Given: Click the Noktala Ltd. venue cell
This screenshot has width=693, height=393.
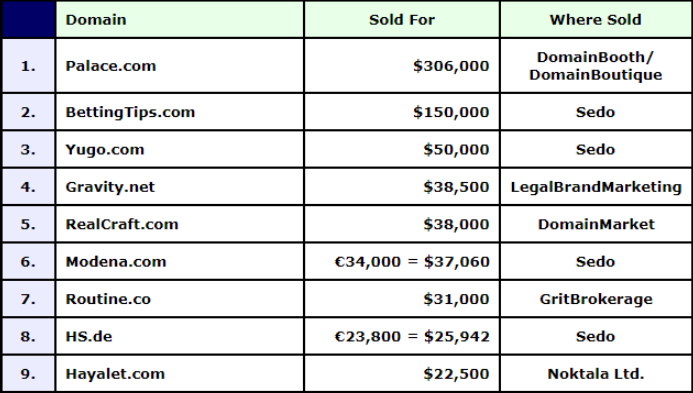Looking at the screenshot, I should pos(596,374).
